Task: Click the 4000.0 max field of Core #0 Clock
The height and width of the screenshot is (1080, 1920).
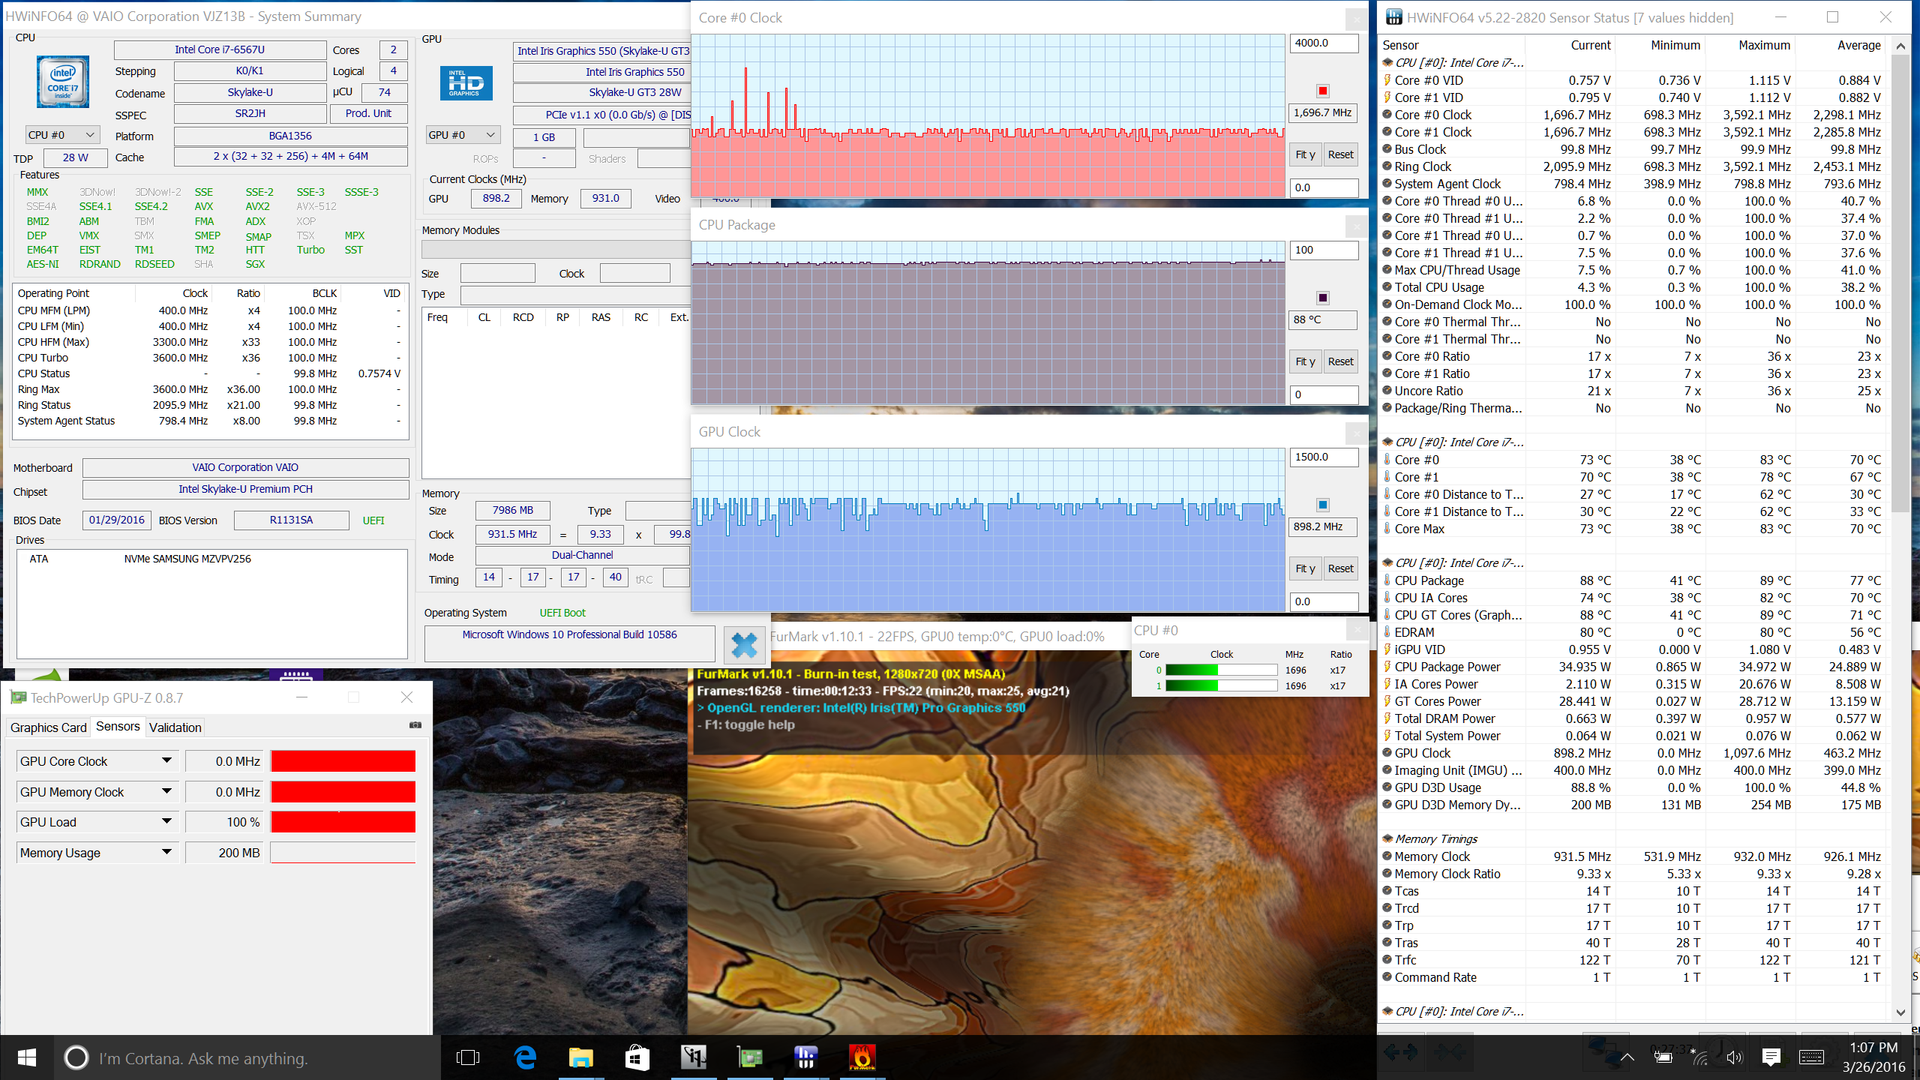Action: 1324,43
